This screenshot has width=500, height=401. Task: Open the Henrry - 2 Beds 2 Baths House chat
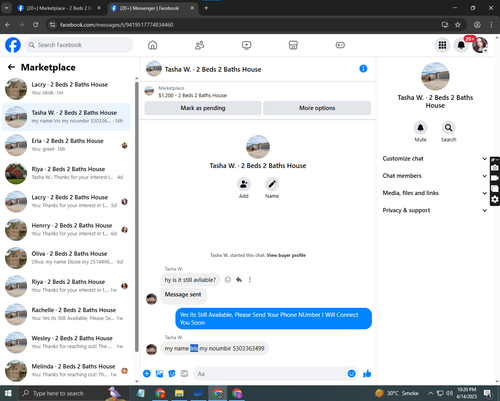67,230
